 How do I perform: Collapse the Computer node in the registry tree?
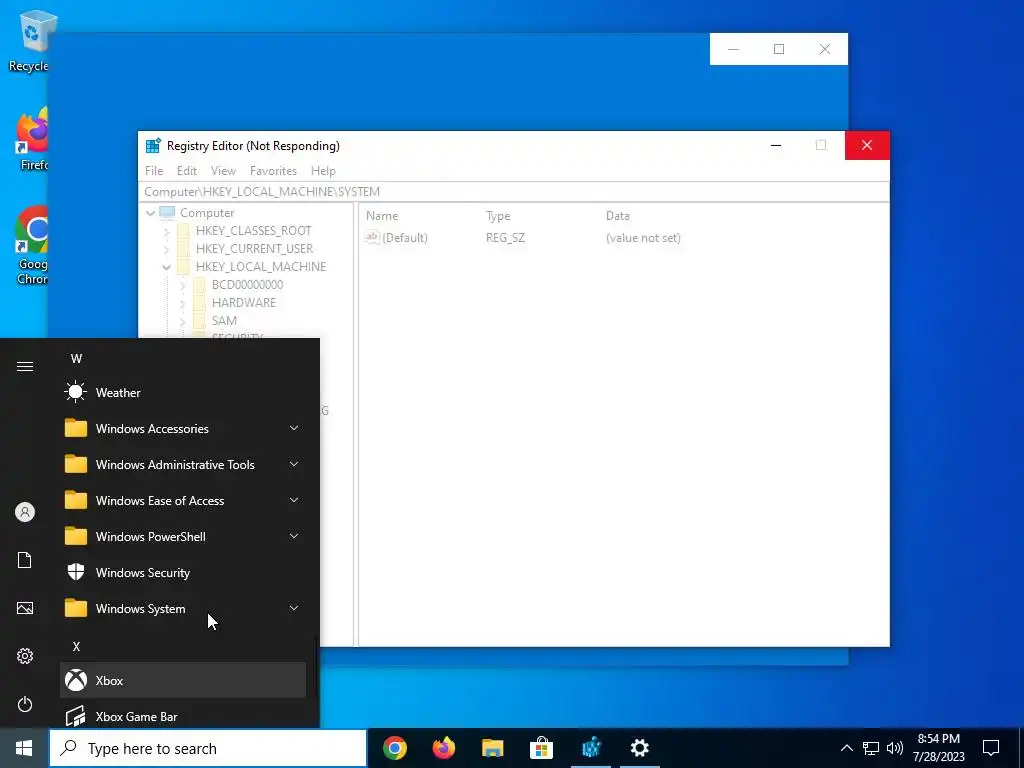pyautogui.click(x=150, y=213)
